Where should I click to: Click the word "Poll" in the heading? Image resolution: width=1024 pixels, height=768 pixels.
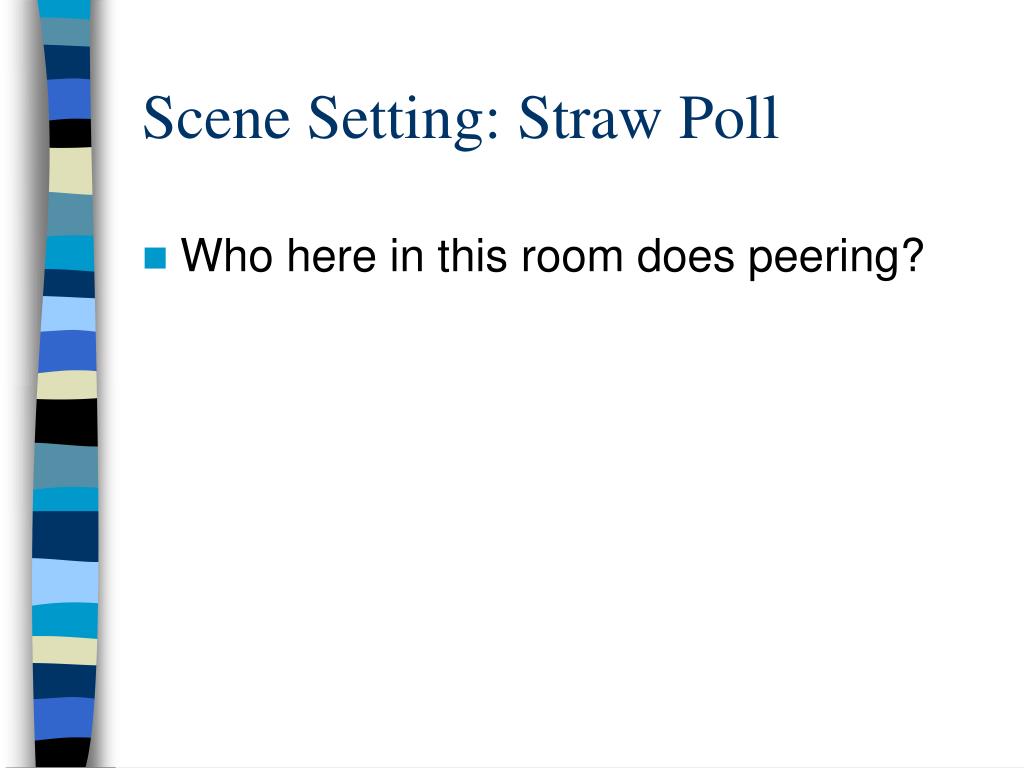coord(729,118)
